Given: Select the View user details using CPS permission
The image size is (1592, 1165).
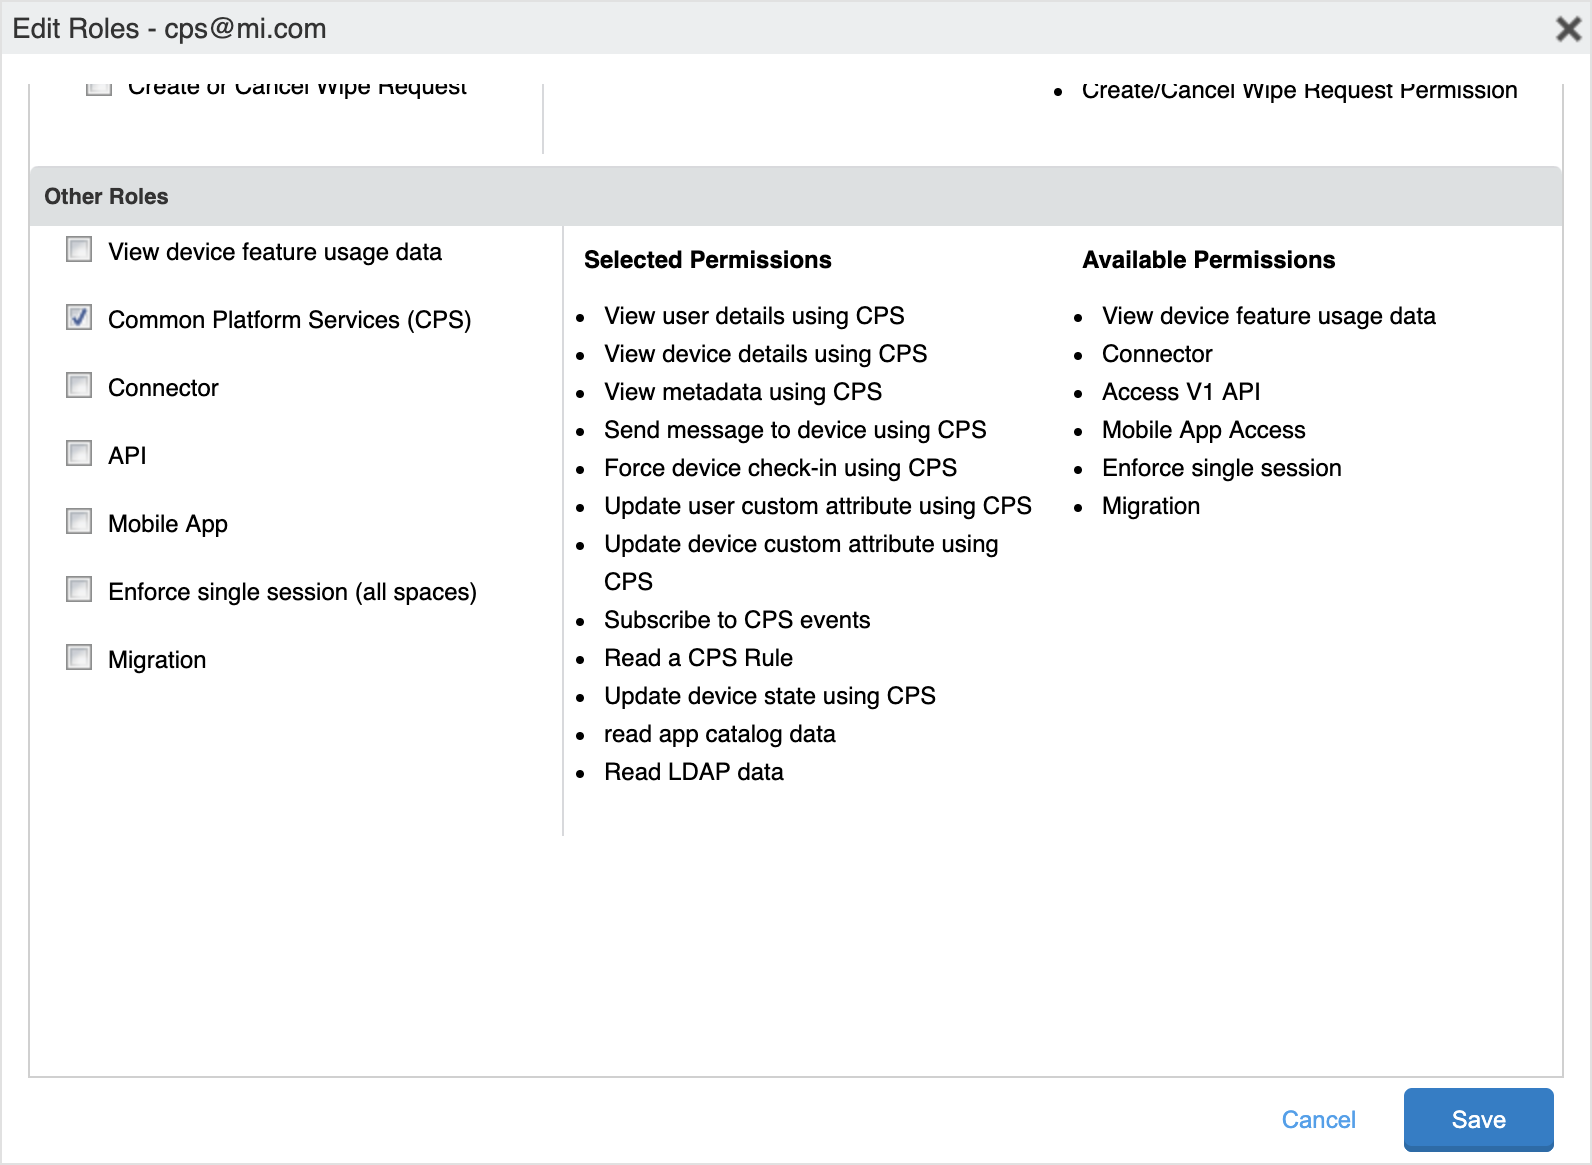Looking at the screenshot, I should tap(754, 315).
